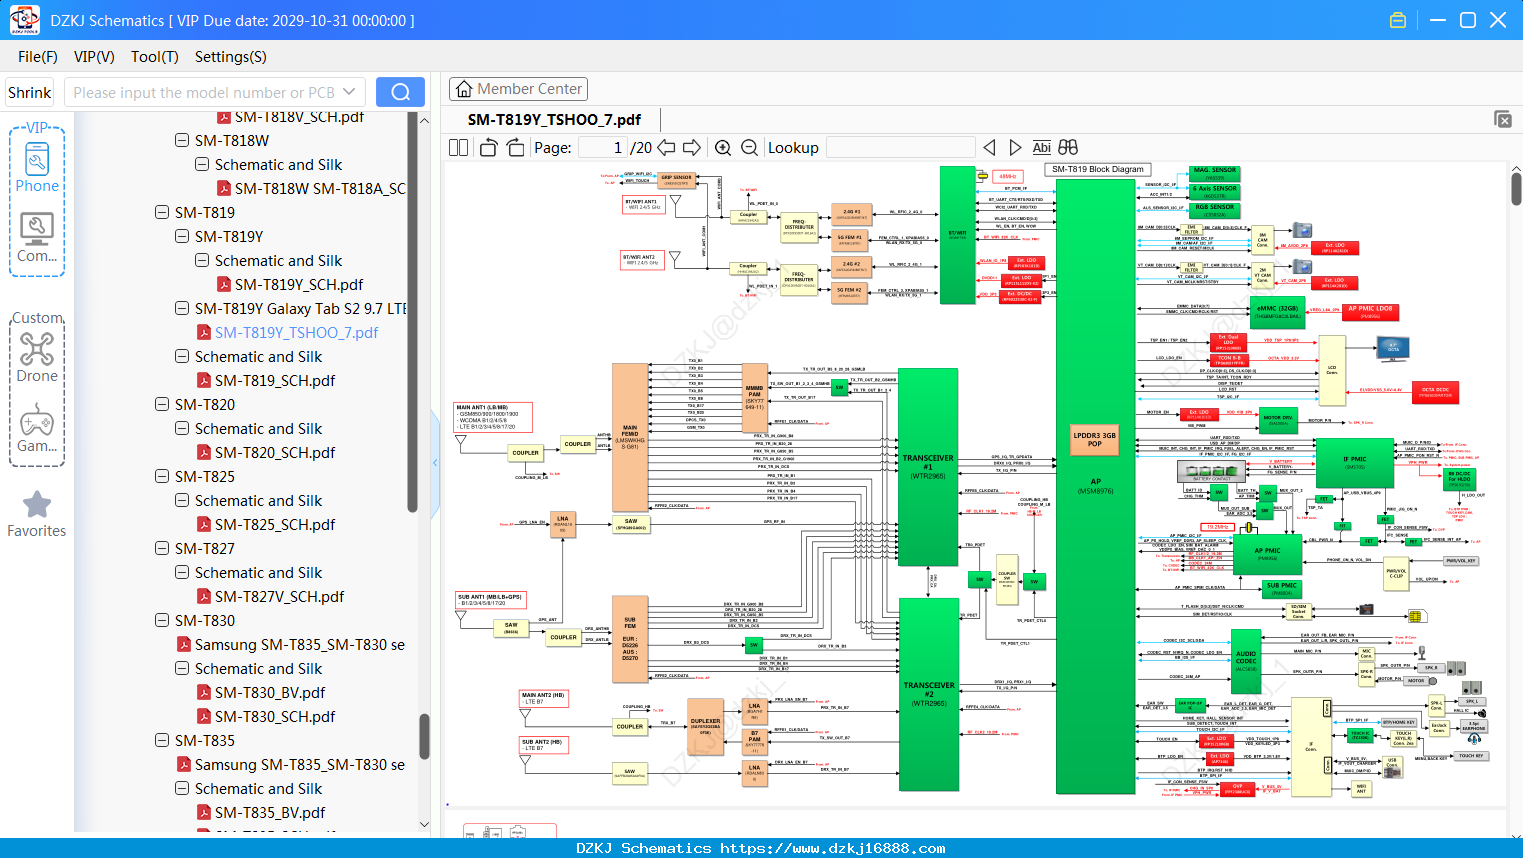
Task: Collapse the SM-T819 tree node
Action: tap(162, 212)
